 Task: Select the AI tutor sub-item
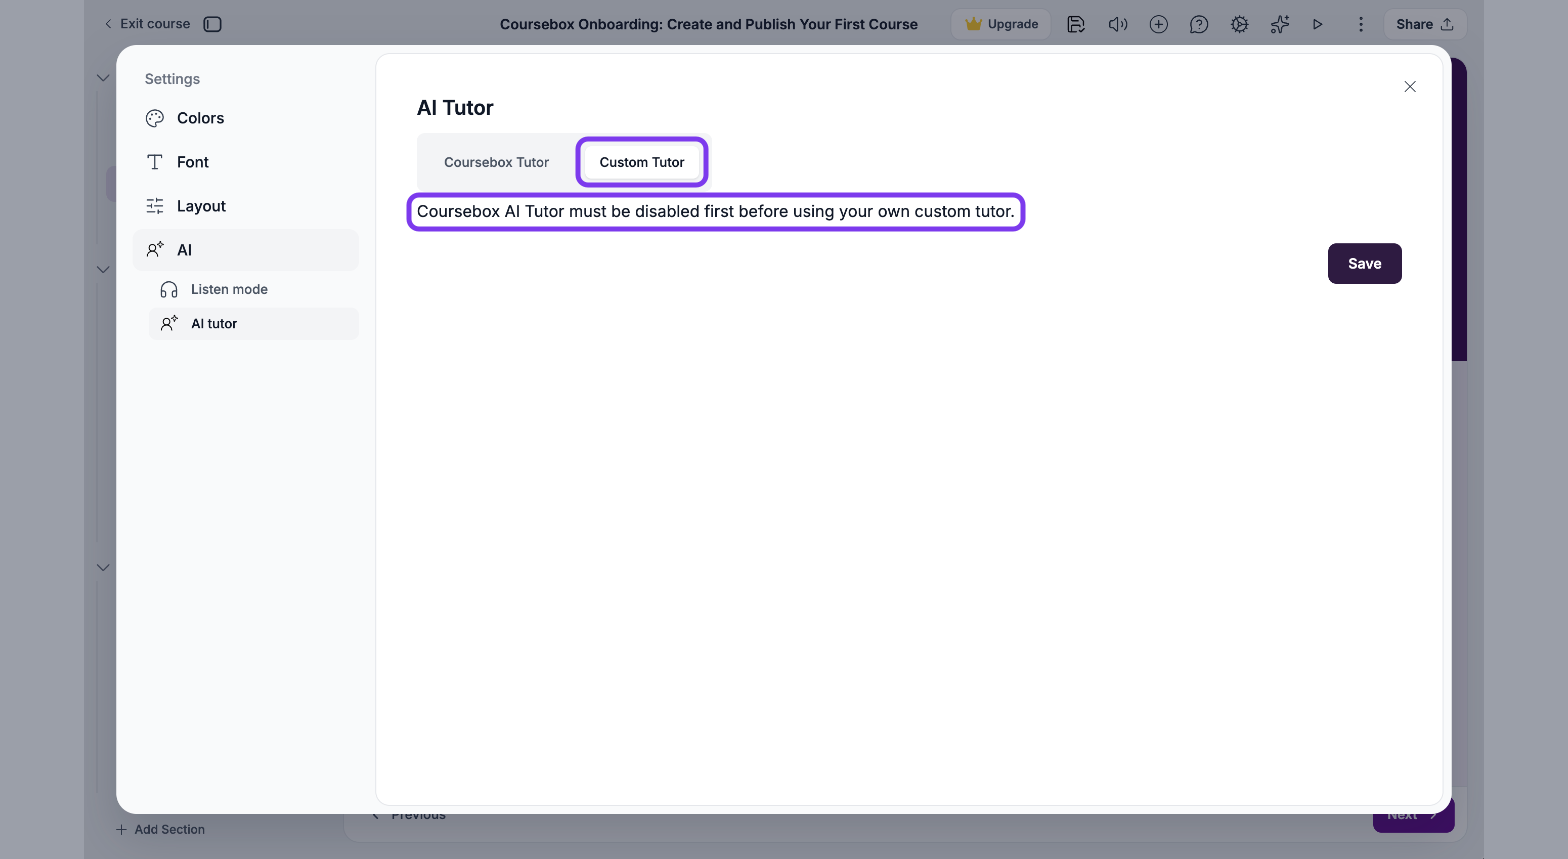(254, 324)
